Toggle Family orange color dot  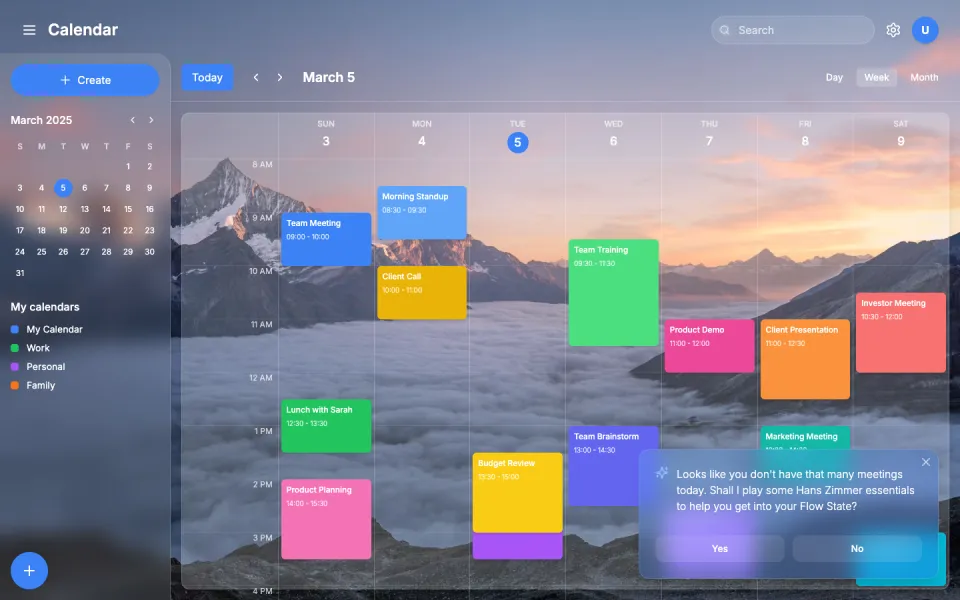click(15, 385)
